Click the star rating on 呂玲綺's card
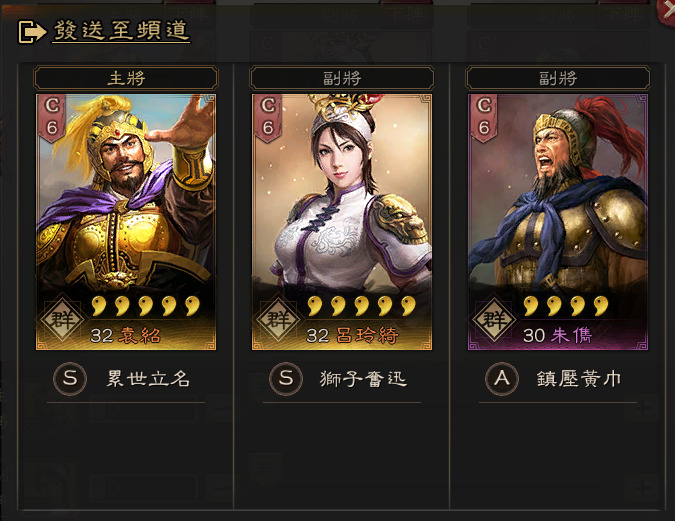The image size is (675, 521). (362, 305)
